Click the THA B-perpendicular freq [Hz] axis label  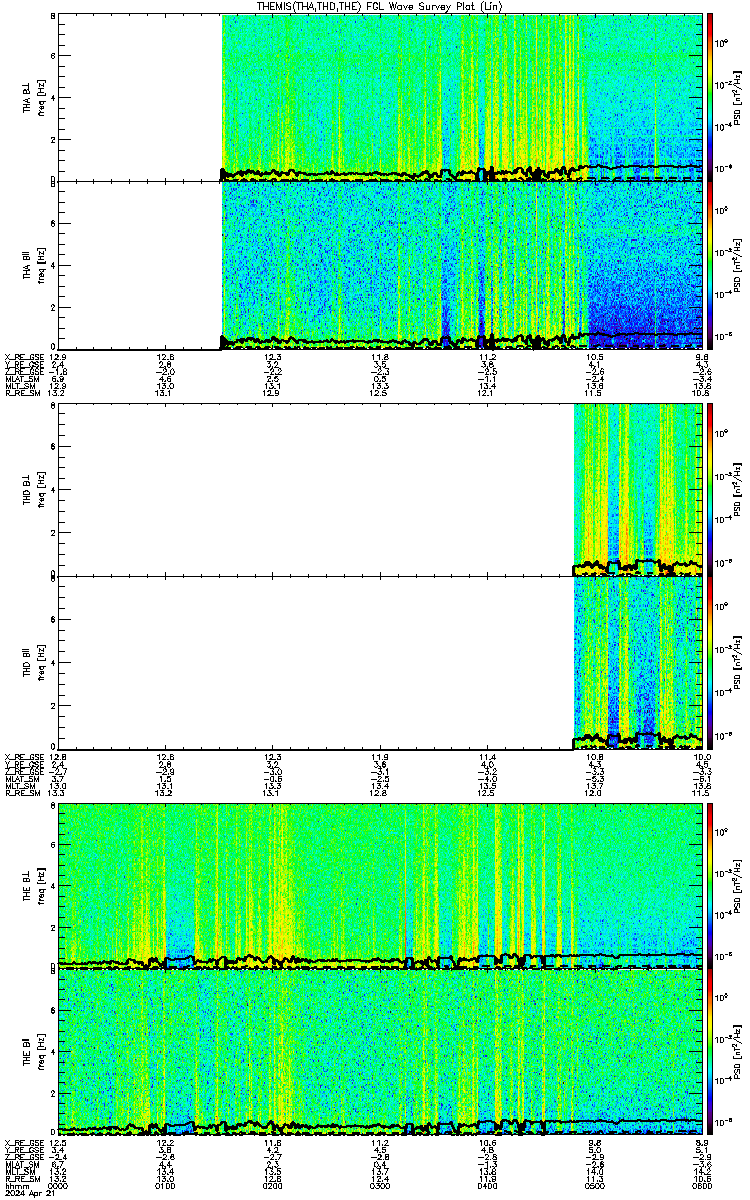click(x=41, y=97)
